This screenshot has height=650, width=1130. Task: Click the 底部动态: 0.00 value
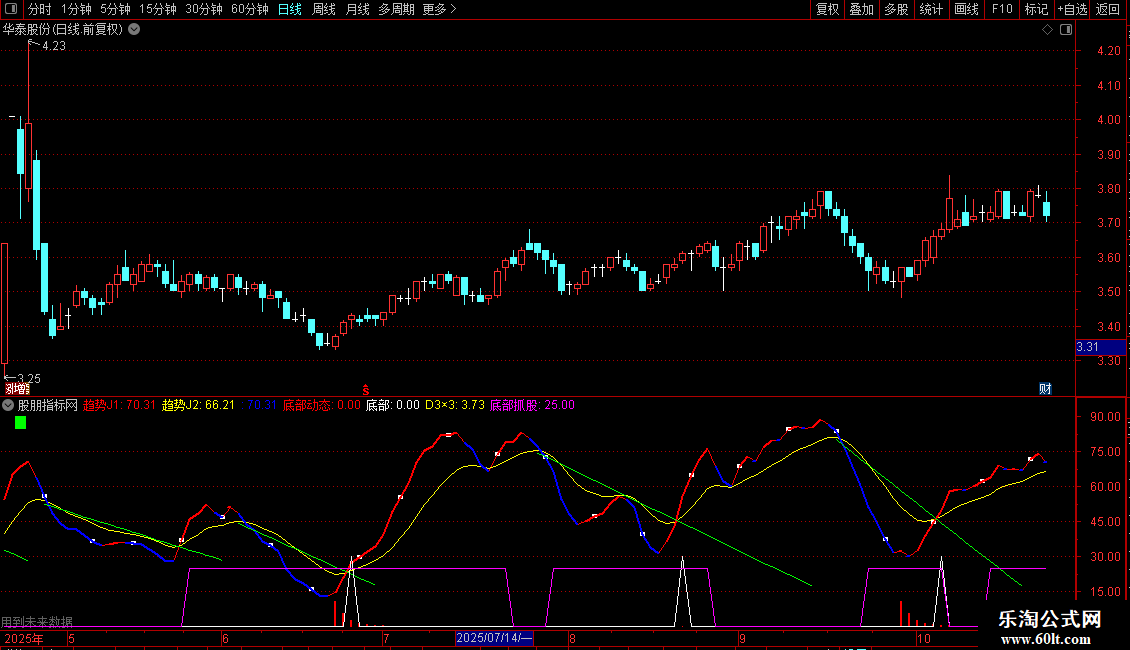pos(321,405)
